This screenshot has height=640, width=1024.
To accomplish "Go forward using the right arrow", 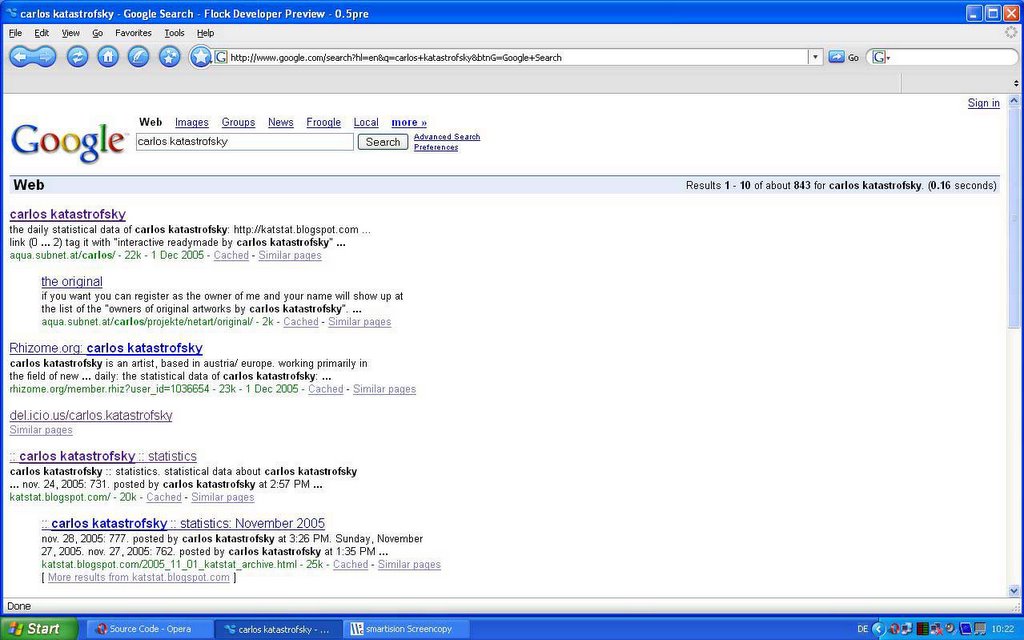I will click(x=44, y=57).
